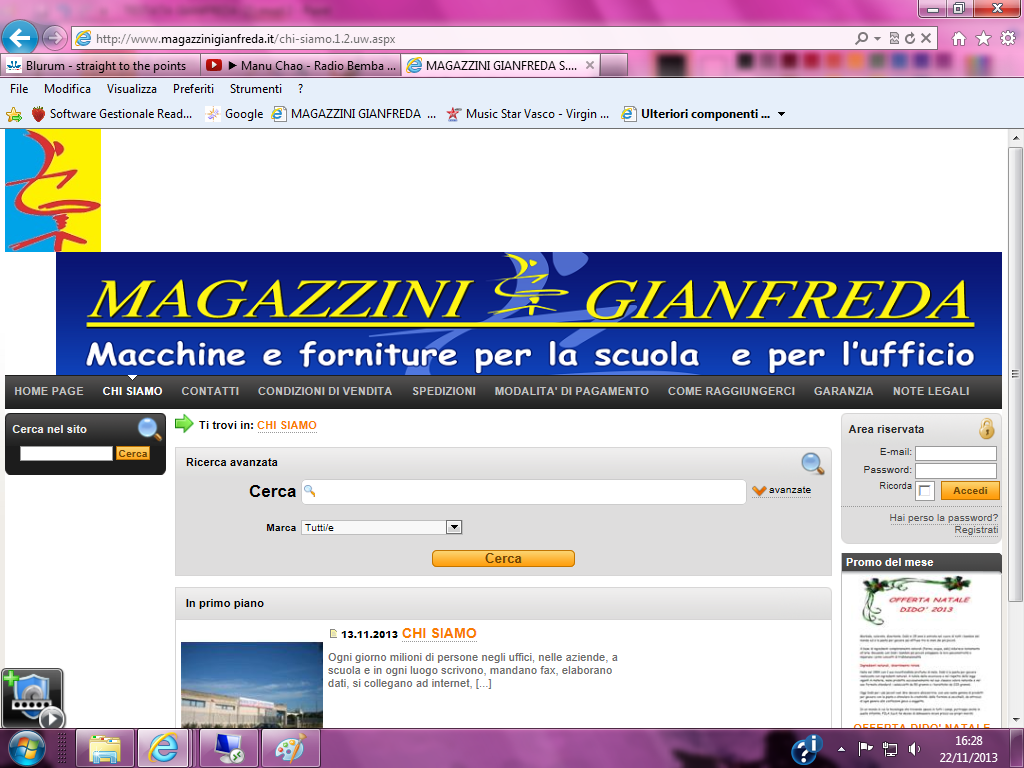1024x768 pixels.
Task: Click the E-mail login field
Action: point(955,453)
